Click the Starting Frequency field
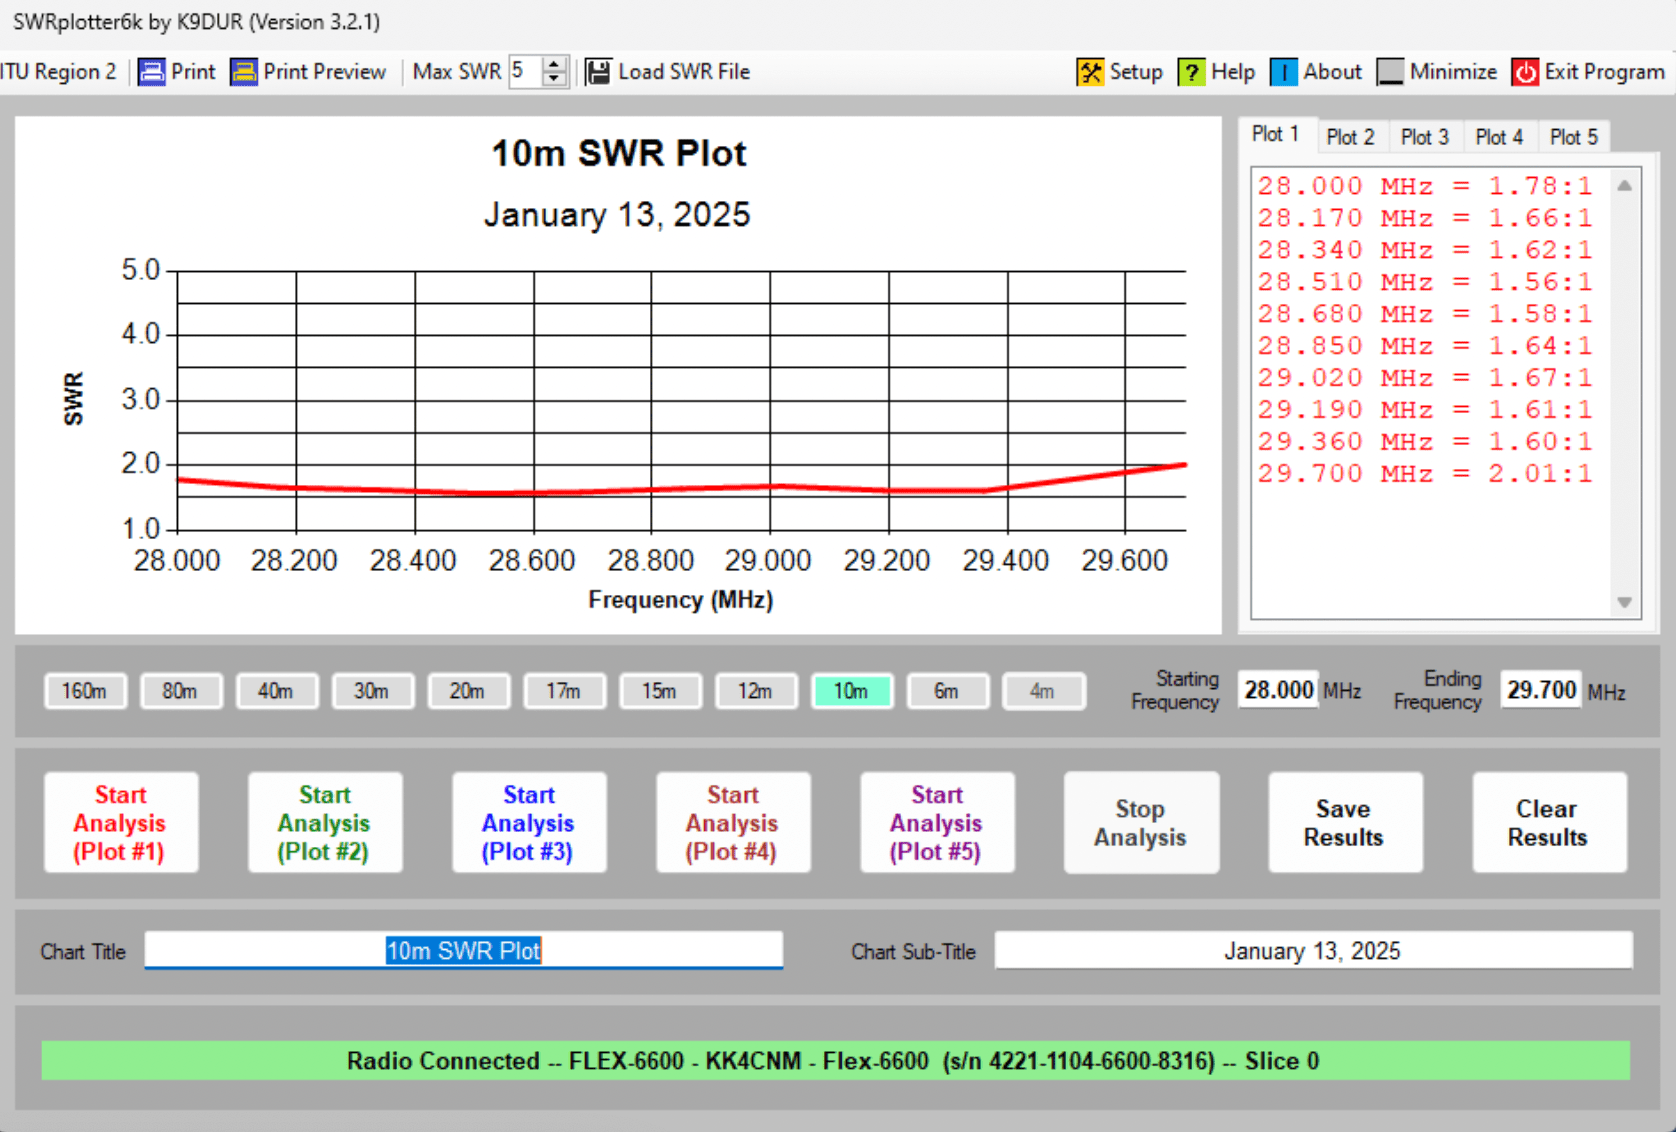The height and width of the screenshot is (1132, 1676). coord(1278,690)
